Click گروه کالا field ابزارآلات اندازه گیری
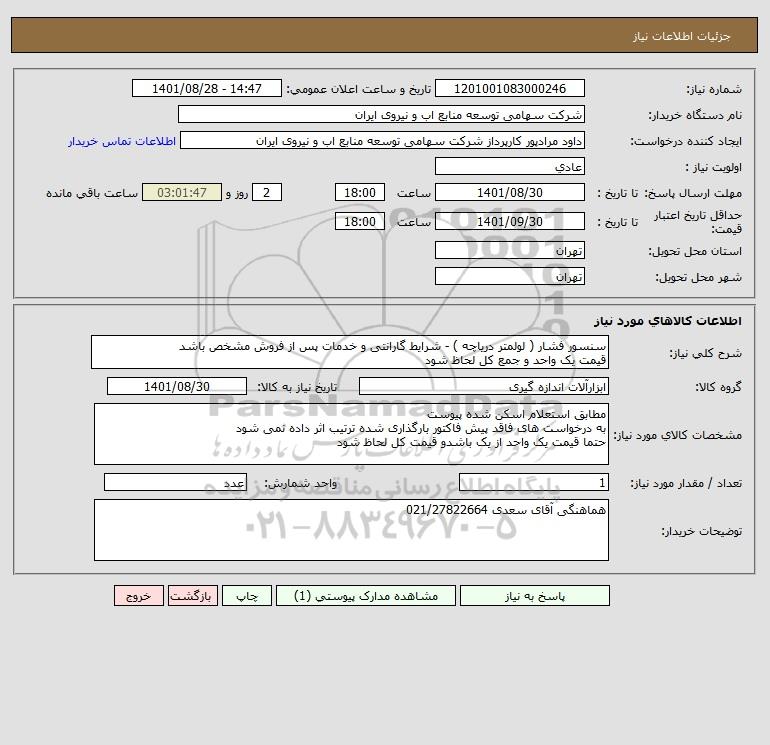Screen dimensions: 770x745 coord(484,386)
